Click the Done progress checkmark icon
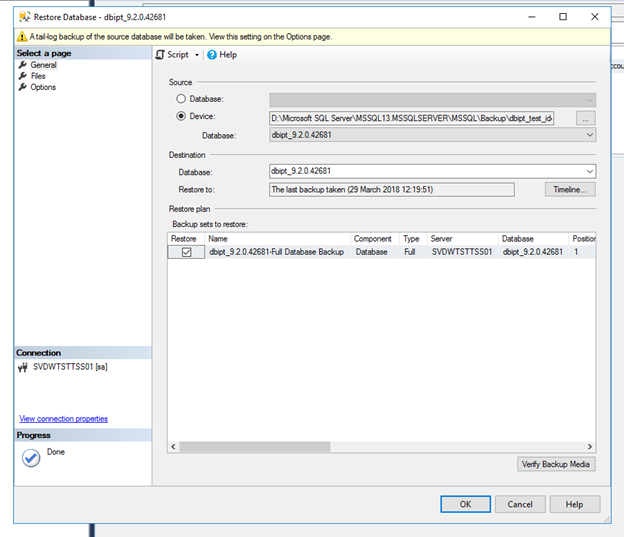 31,458
